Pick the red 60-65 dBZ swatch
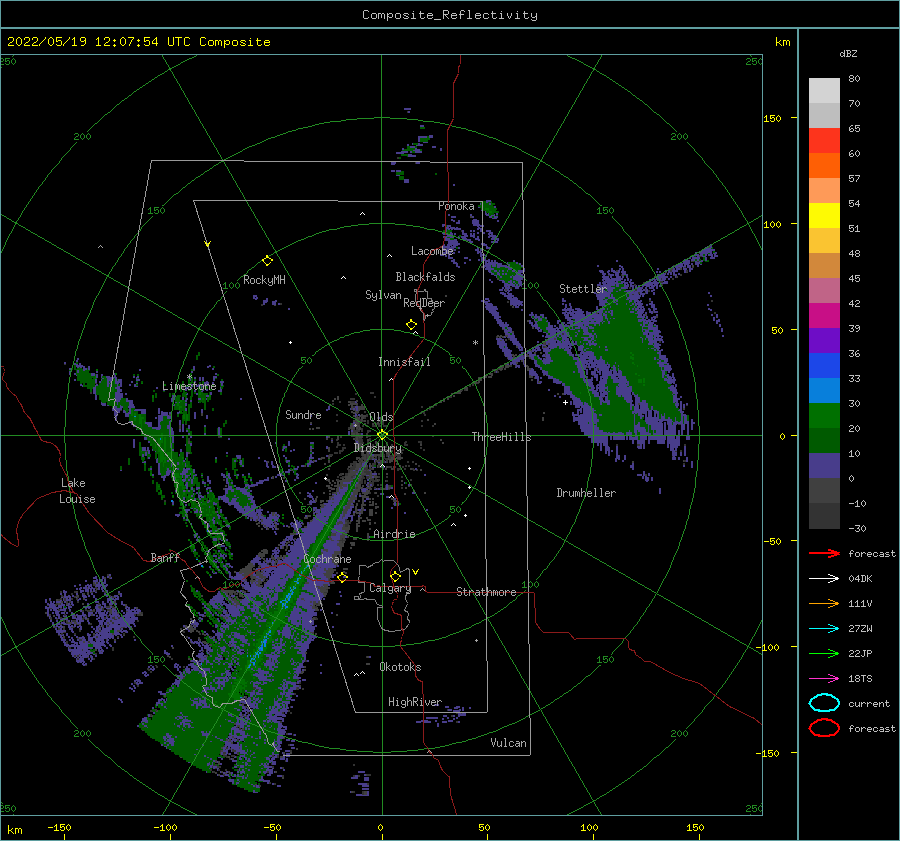The image size is (900, 841). coord(824,141)
